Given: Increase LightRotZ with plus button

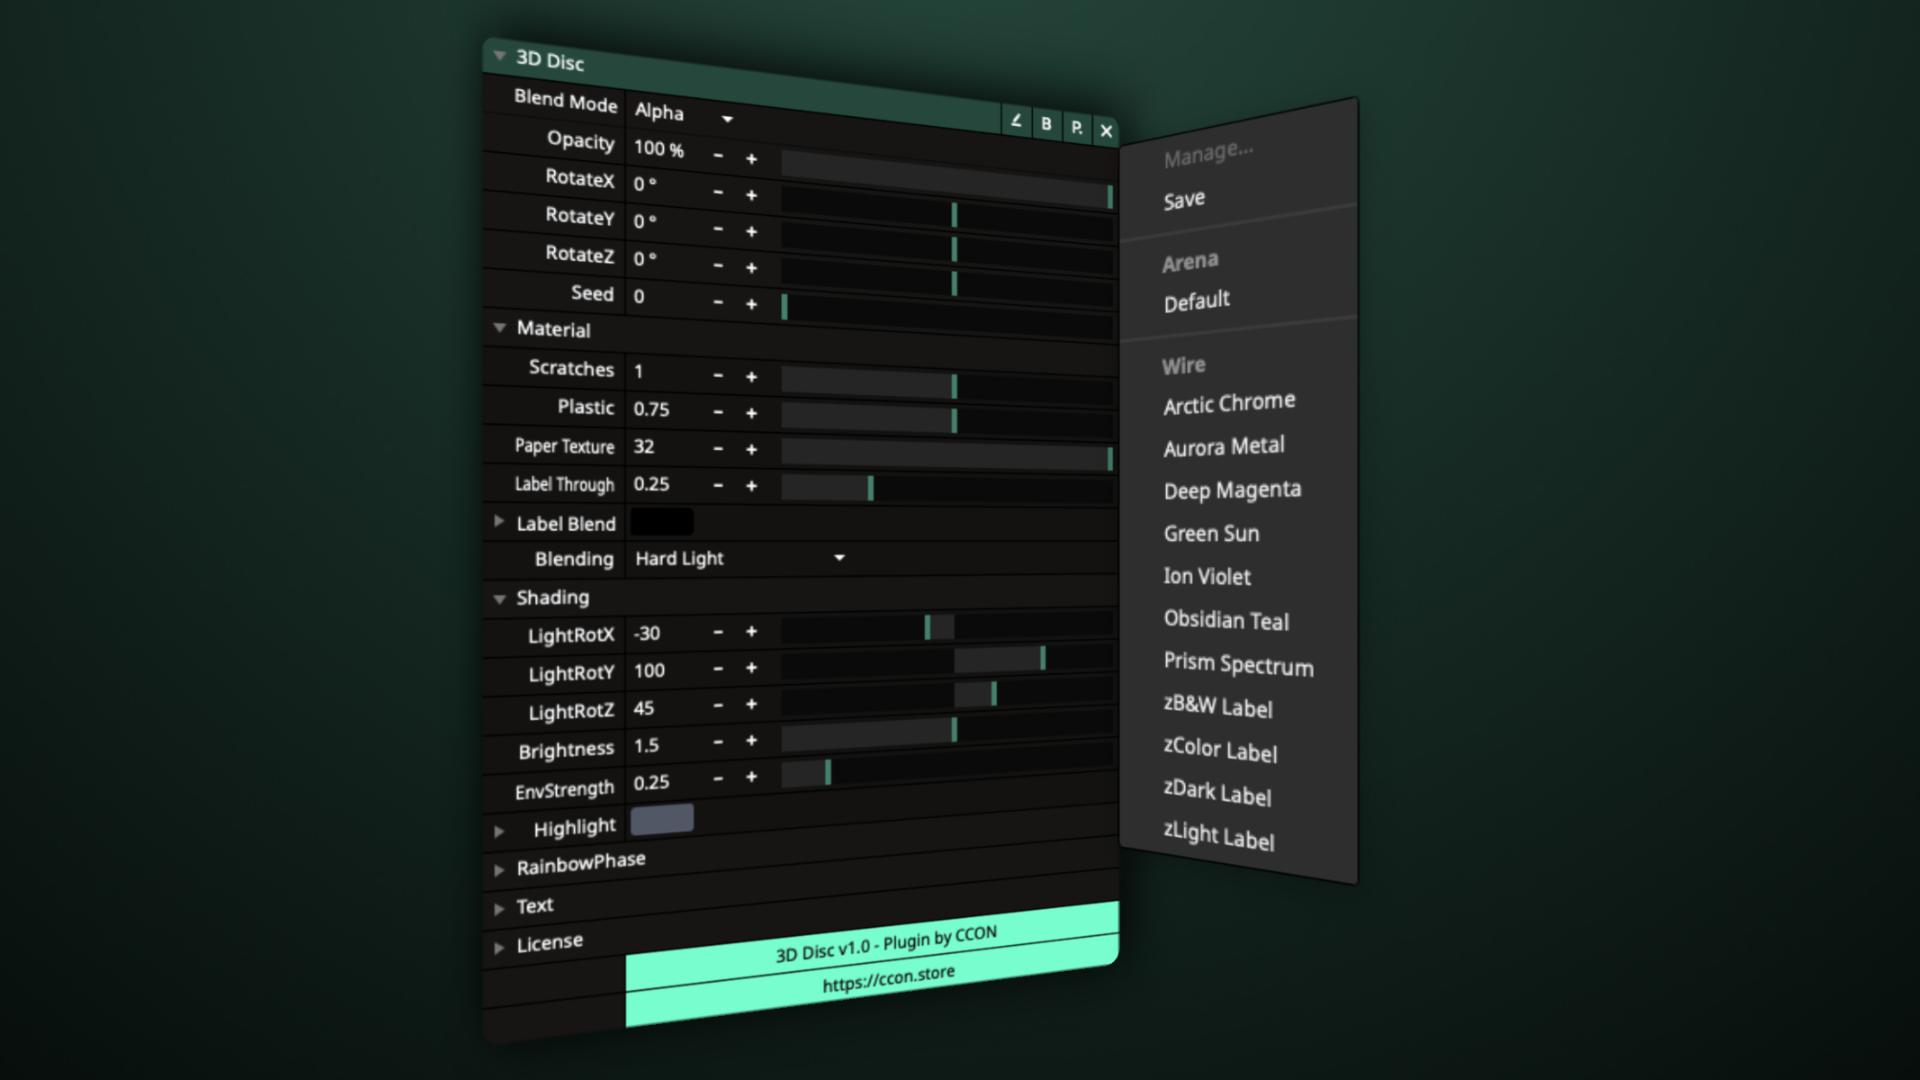Looking at the screenshot, I should pos(751,704).
